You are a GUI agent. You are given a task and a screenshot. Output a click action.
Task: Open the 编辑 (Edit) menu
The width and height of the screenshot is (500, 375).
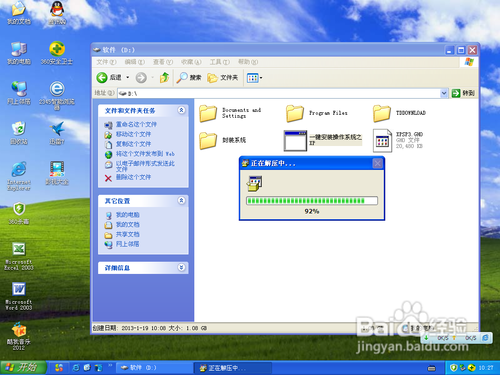point(134,62)
